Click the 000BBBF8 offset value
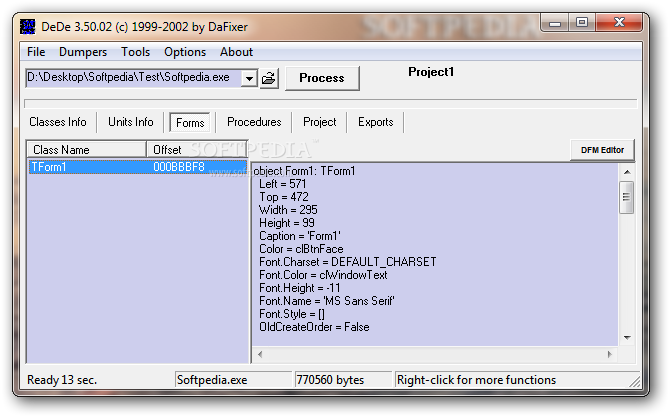 coord(179,167)
